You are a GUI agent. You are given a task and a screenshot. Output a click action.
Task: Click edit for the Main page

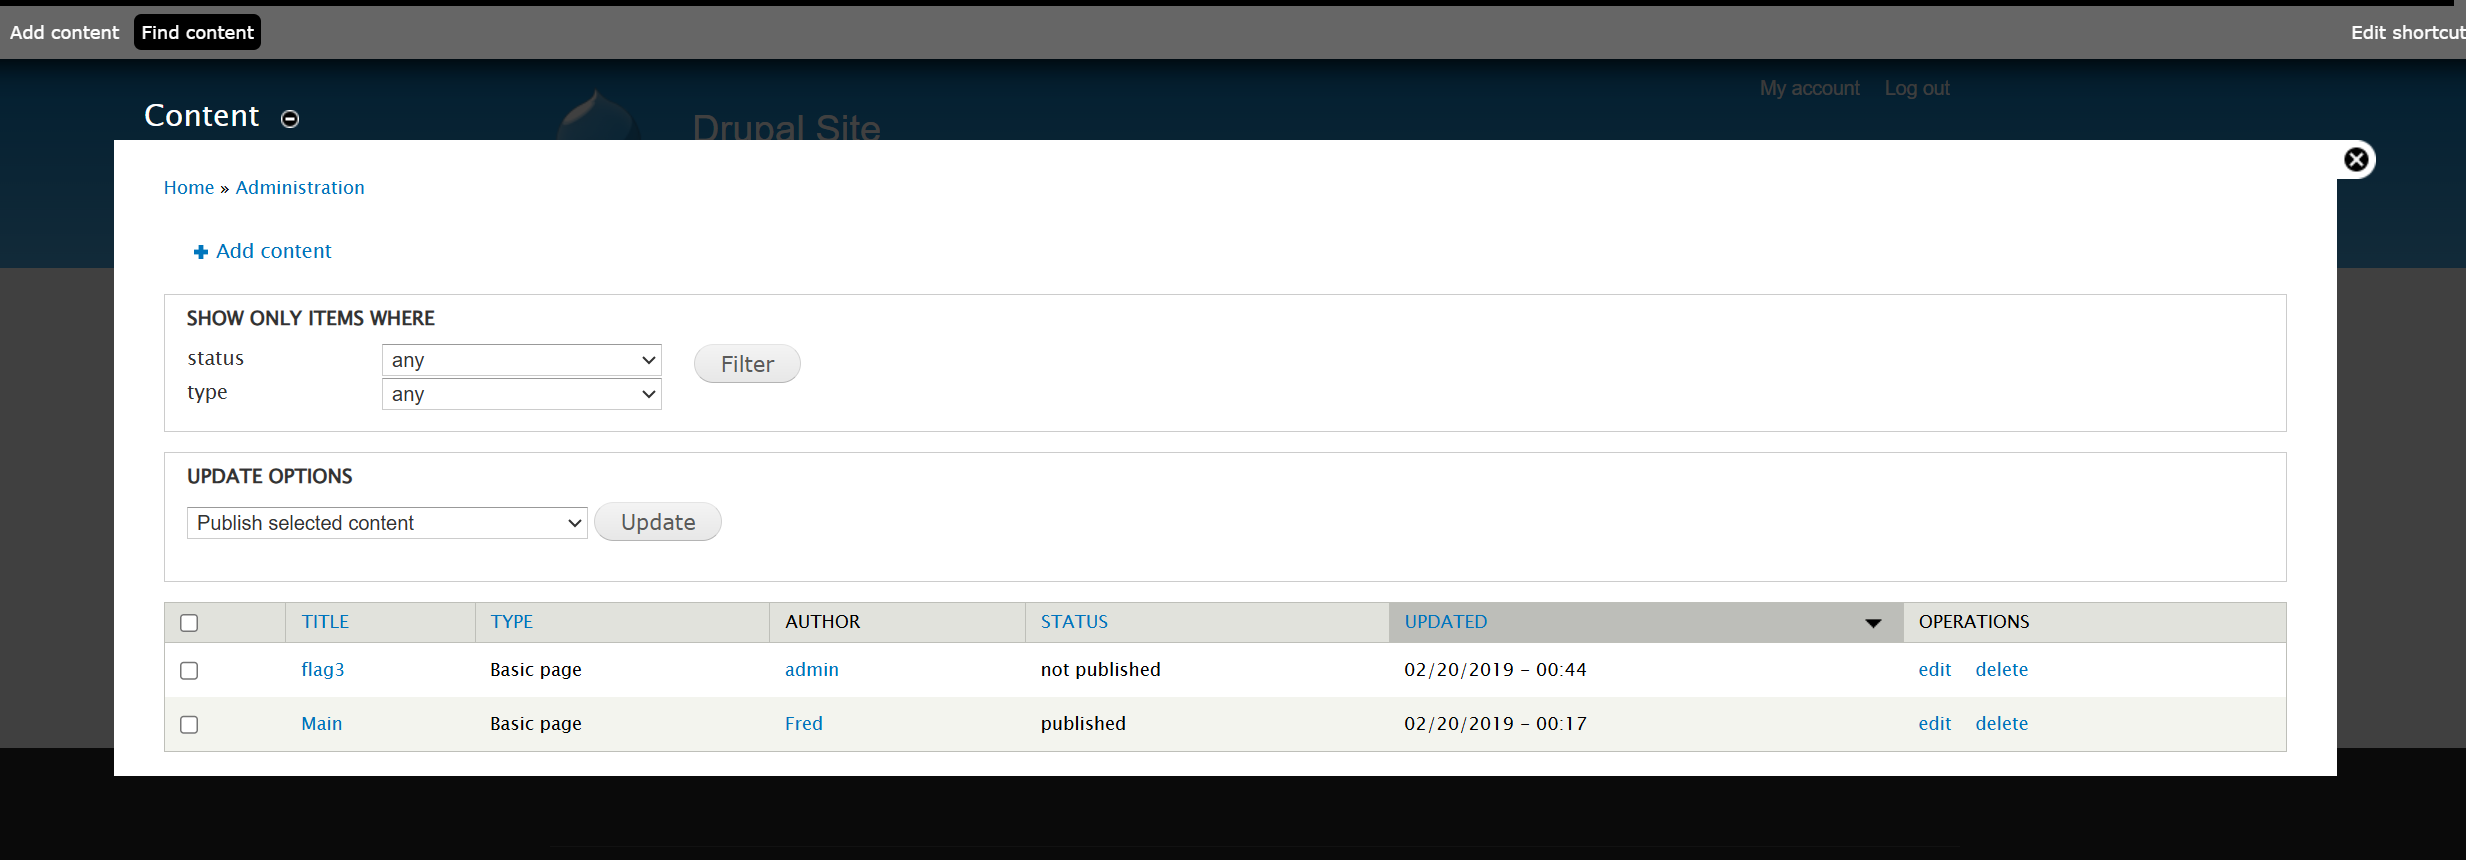click(x=1934, y=724)
